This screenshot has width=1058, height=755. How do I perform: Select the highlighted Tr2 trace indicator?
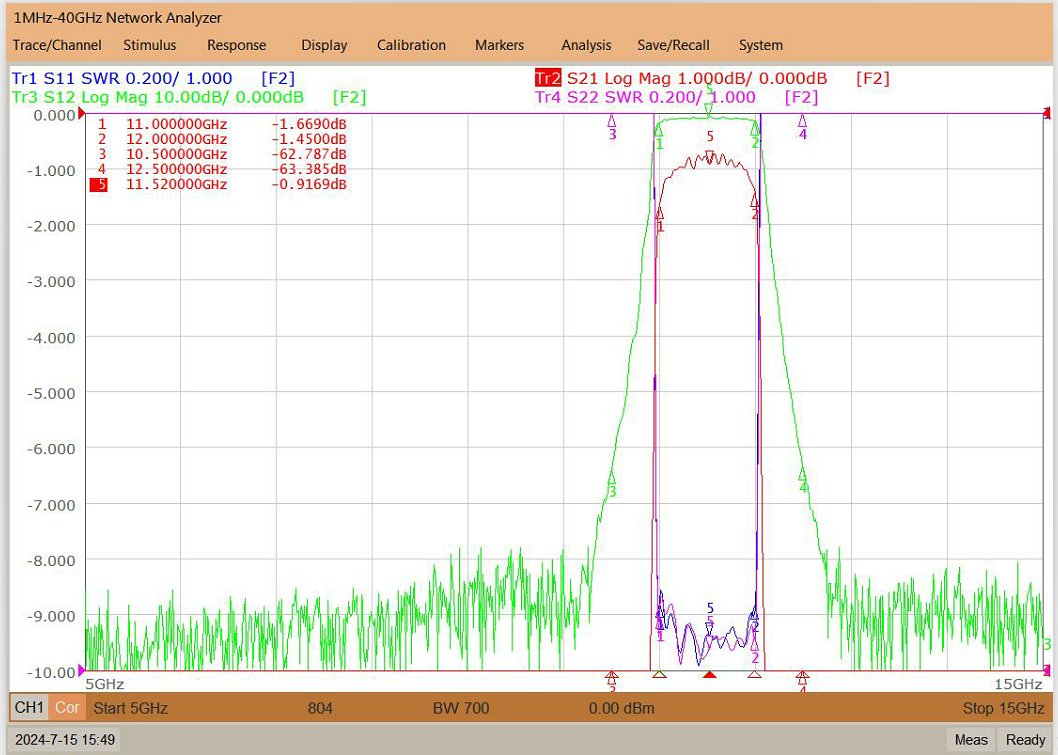[548, 78]
